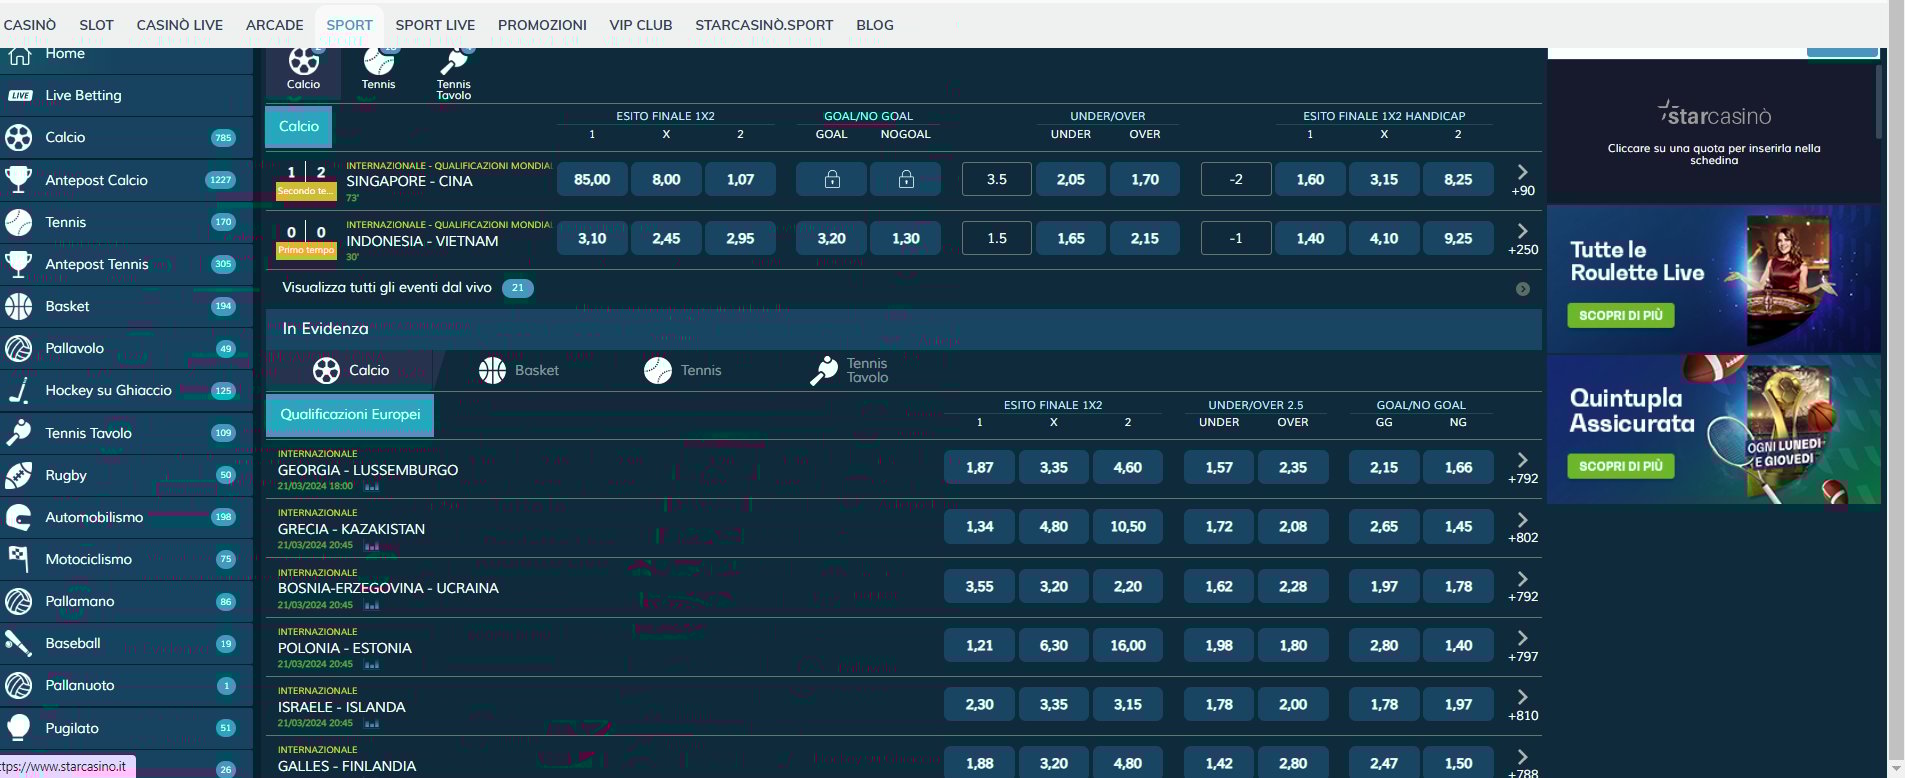Select draw odd 3,35 for Israele - Islanda

click(1054, 704)
